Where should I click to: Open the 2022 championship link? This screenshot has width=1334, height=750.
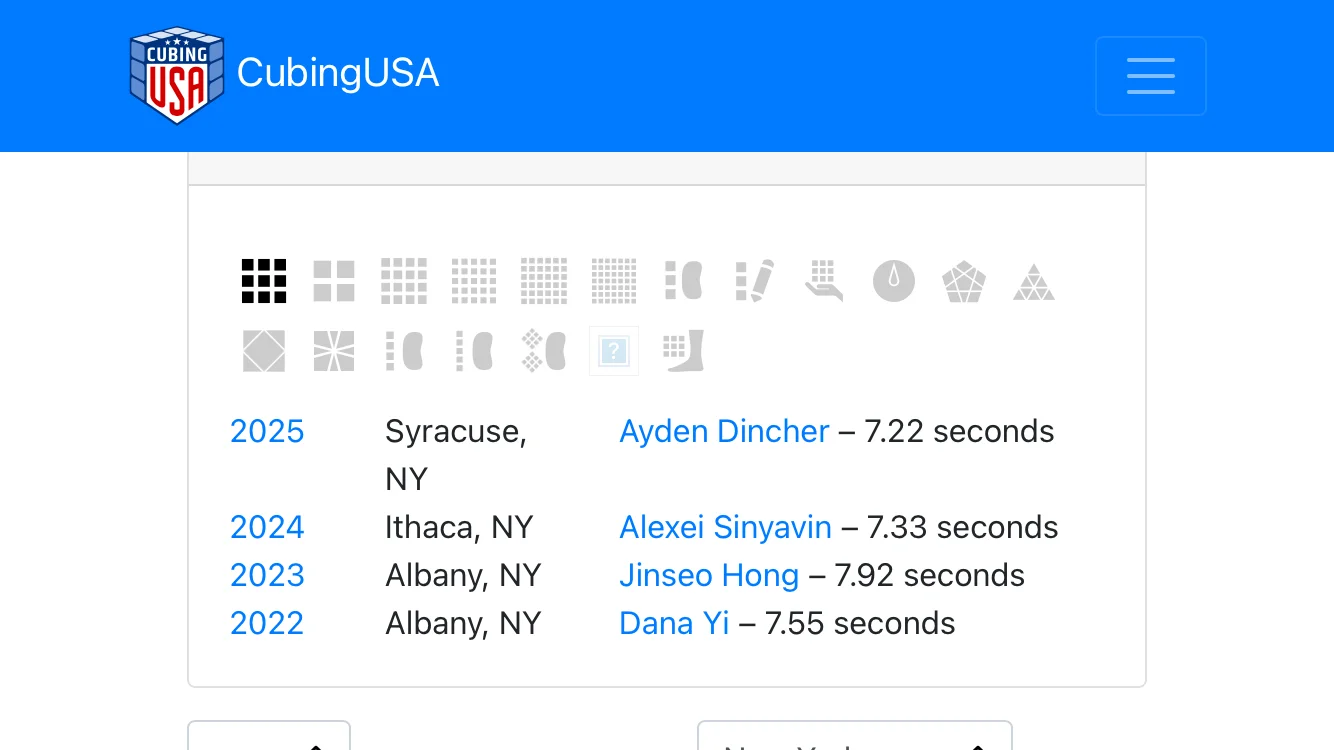pyautogui.click(x=267, y=623)
